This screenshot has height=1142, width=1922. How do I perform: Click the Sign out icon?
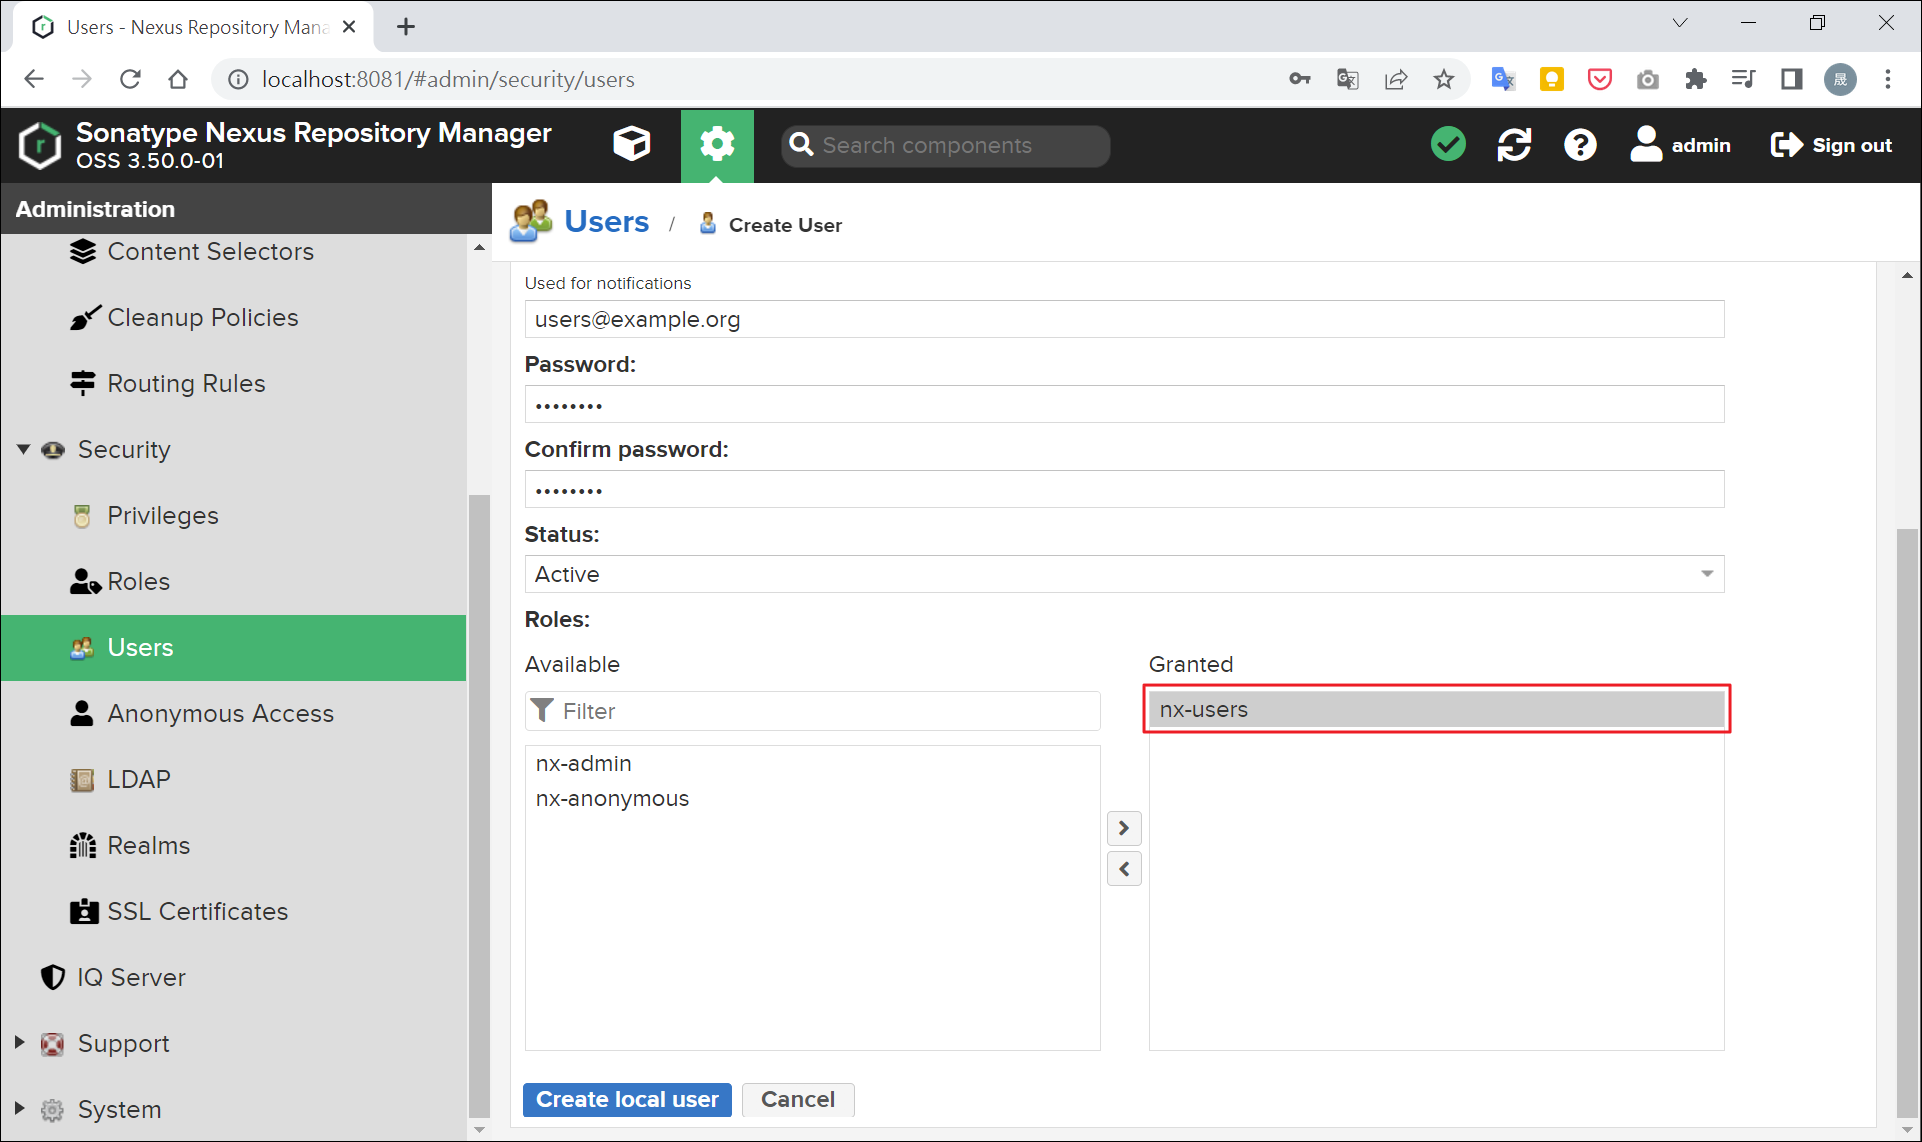pos(1789,144)
